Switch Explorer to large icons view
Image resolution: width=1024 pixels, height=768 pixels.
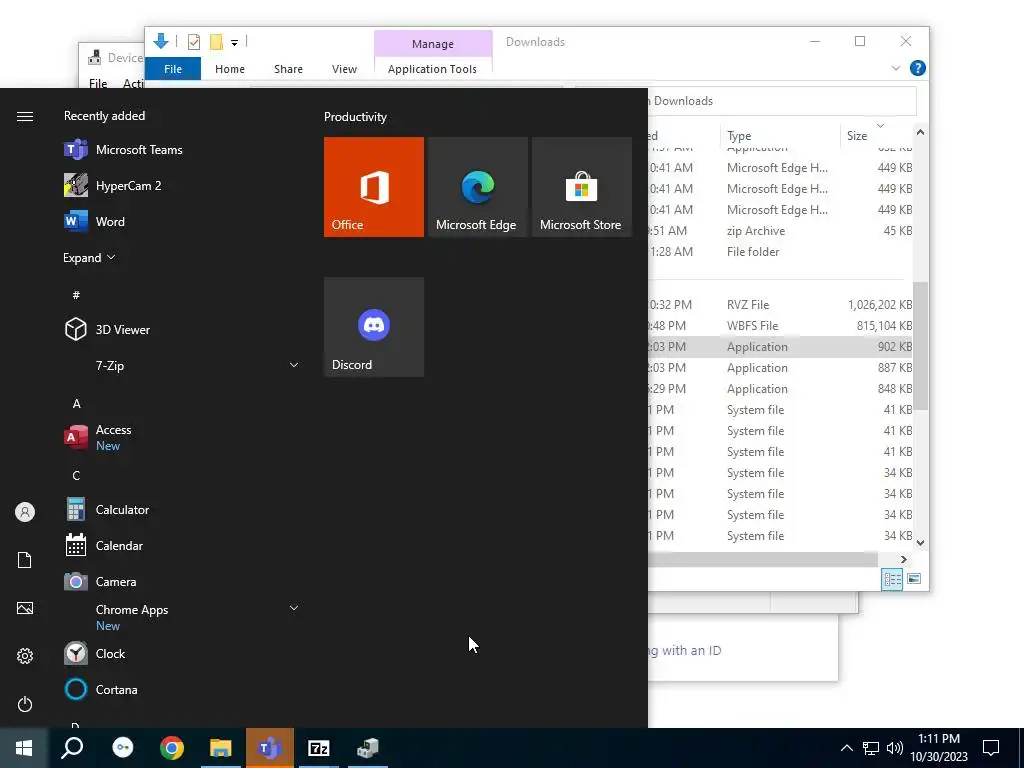914,579
